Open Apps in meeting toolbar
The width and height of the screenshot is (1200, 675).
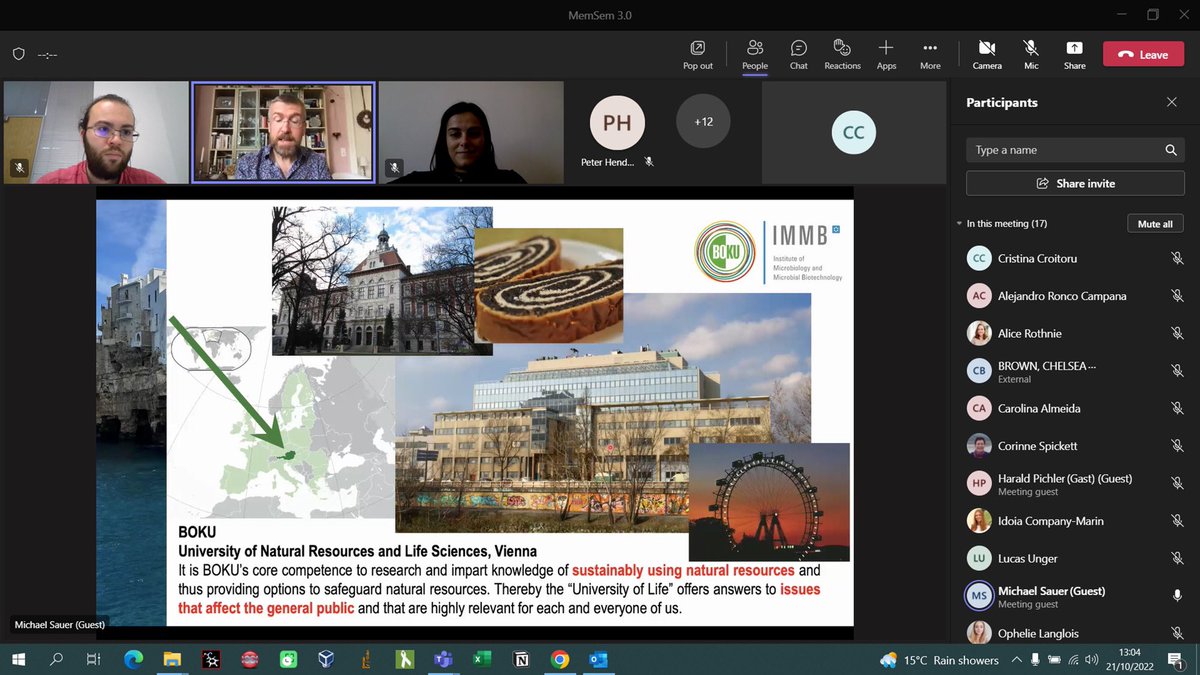click(x=886, y=54)
